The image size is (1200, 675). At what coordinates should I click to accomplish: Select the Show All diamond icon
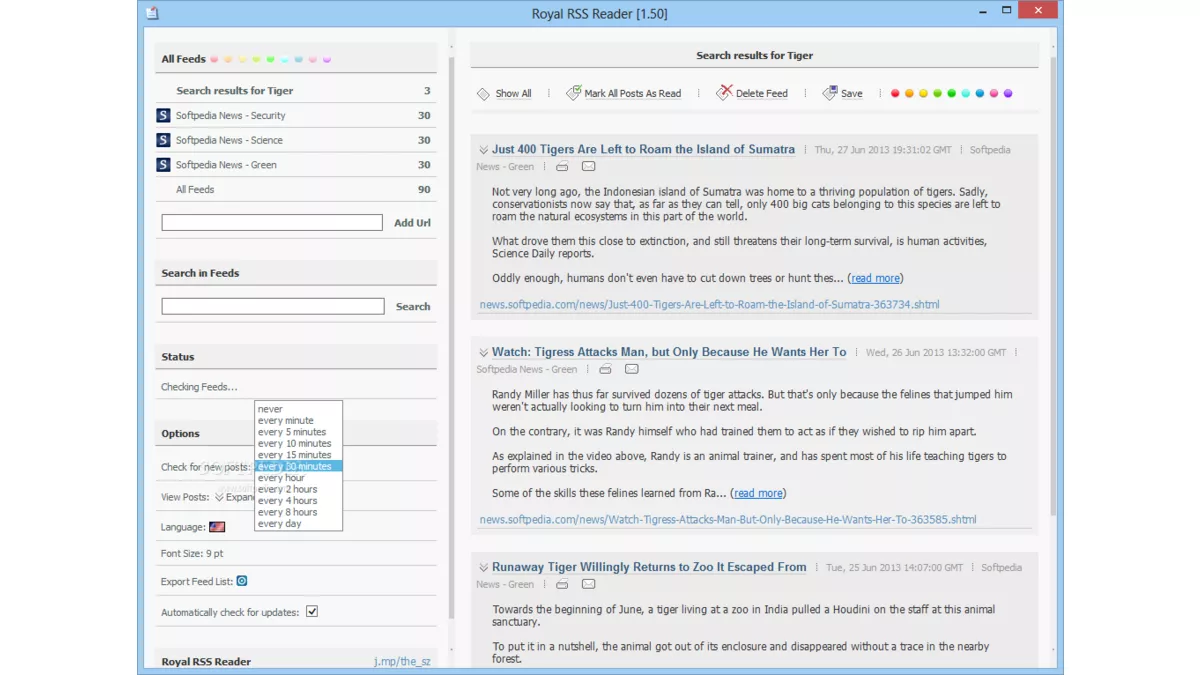tap(482, 93)
